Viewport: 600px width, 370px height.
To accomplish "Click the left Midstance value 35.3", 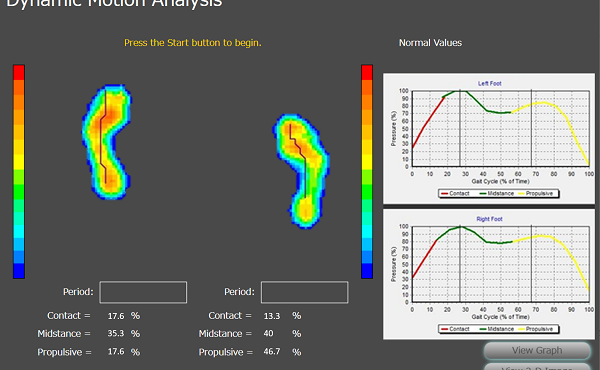I will (116, 333).
